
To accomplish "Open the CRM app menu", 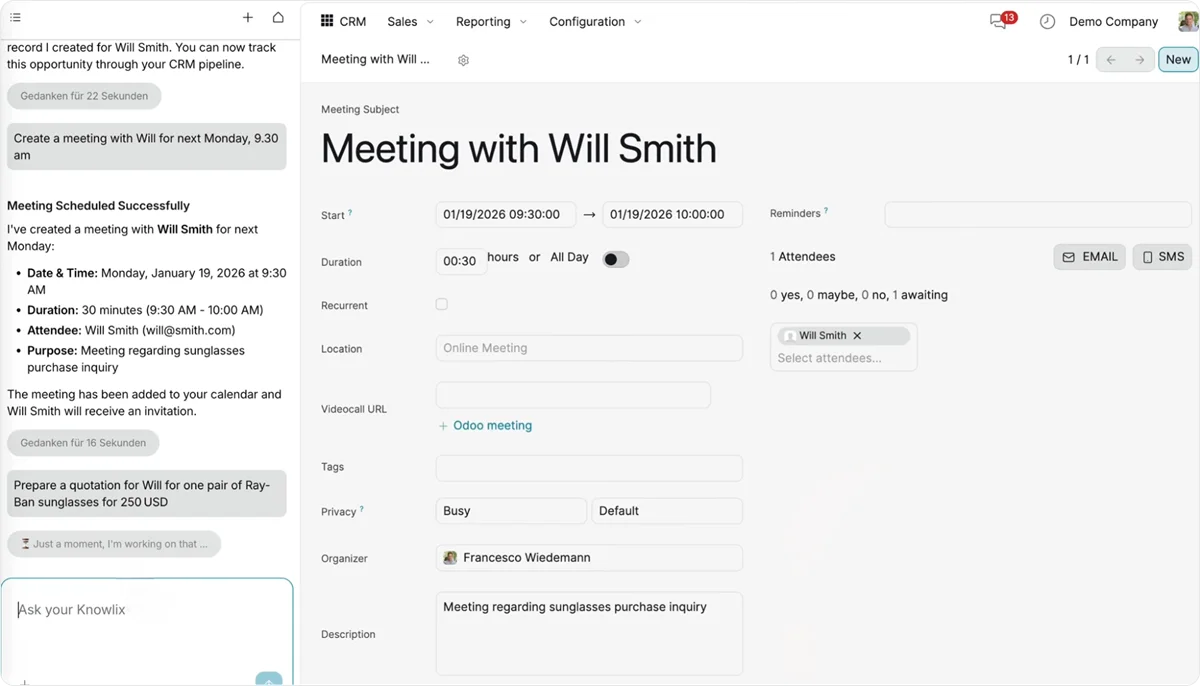I will point(353,21).
